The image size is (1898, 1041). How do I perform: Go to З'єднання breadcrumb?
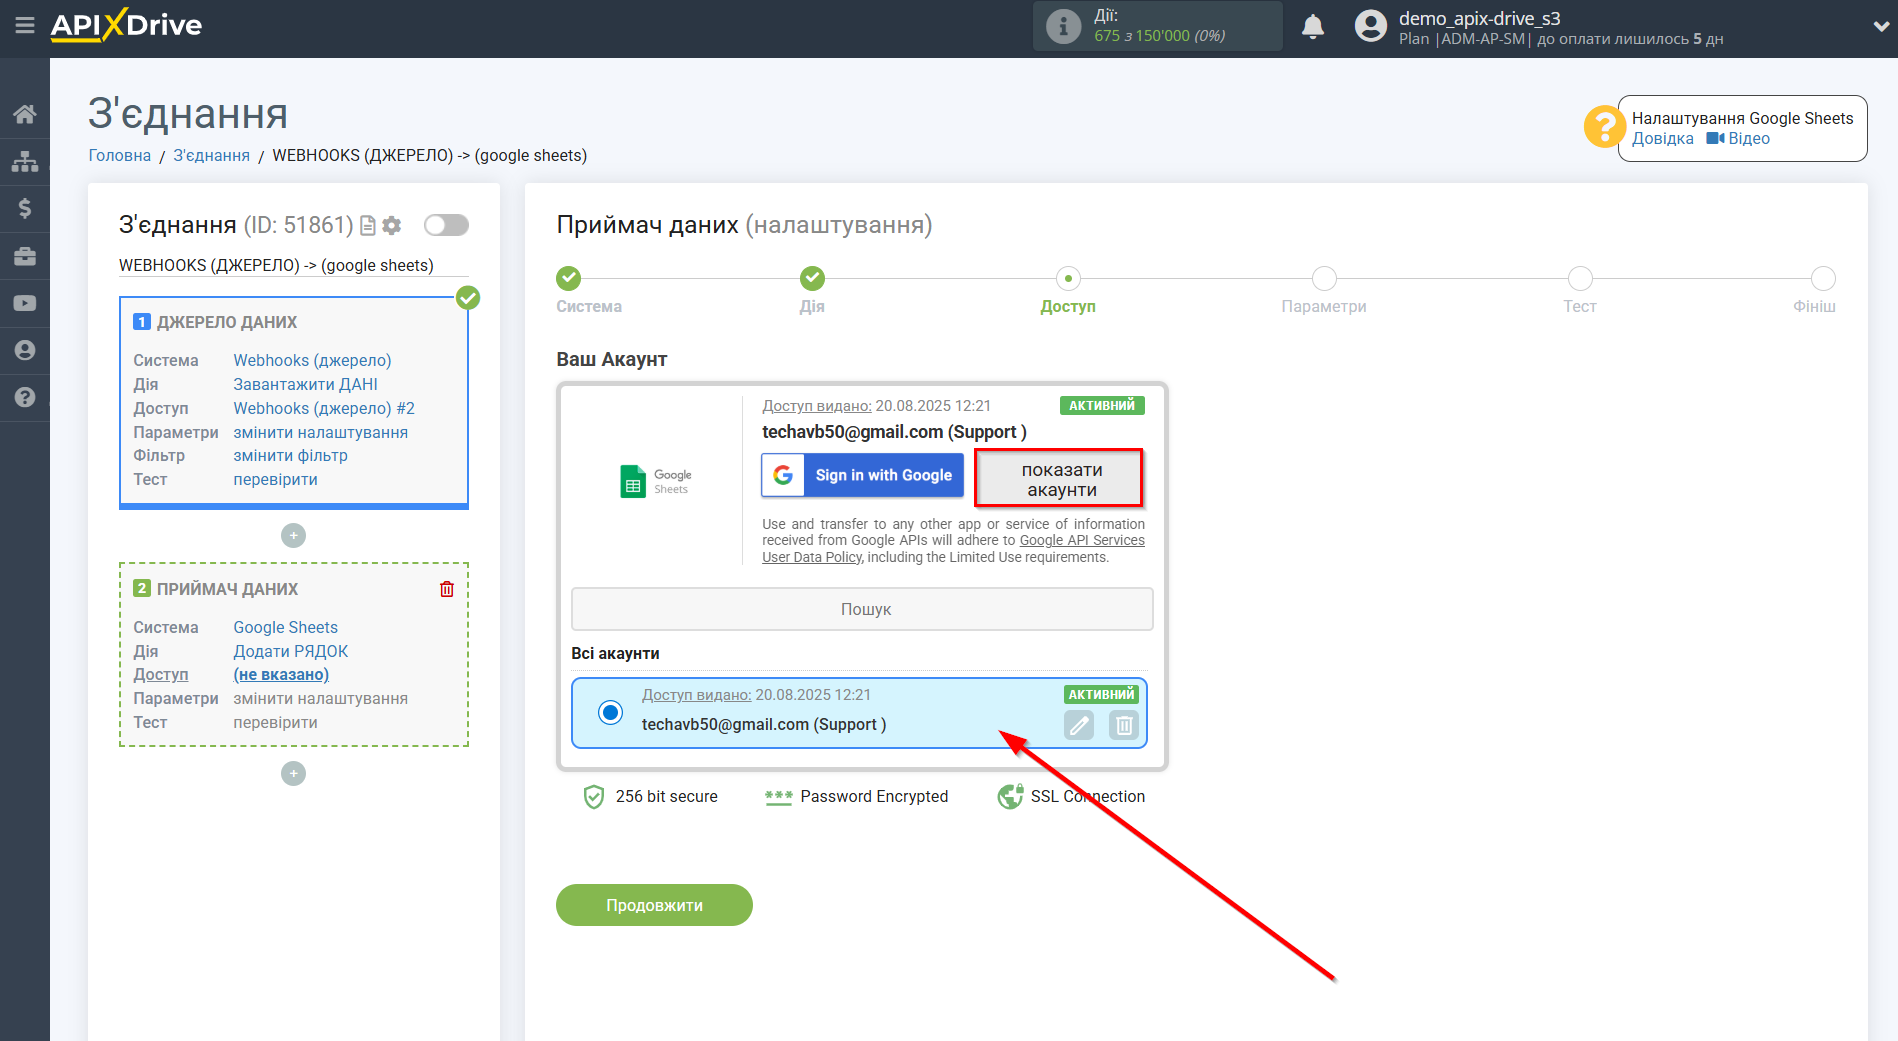[212, 155]
